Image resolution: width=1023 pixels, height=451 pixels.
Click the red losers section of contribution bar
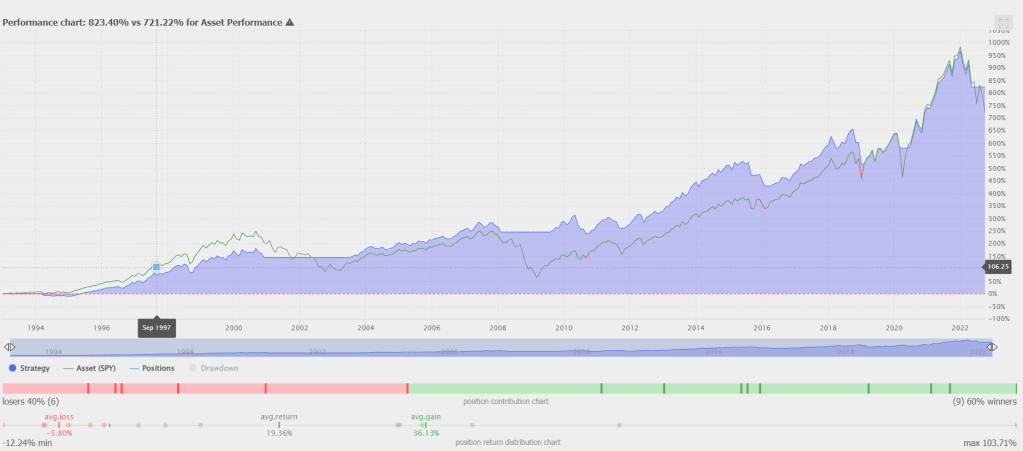pyautogui.click(x=200, y=388)
